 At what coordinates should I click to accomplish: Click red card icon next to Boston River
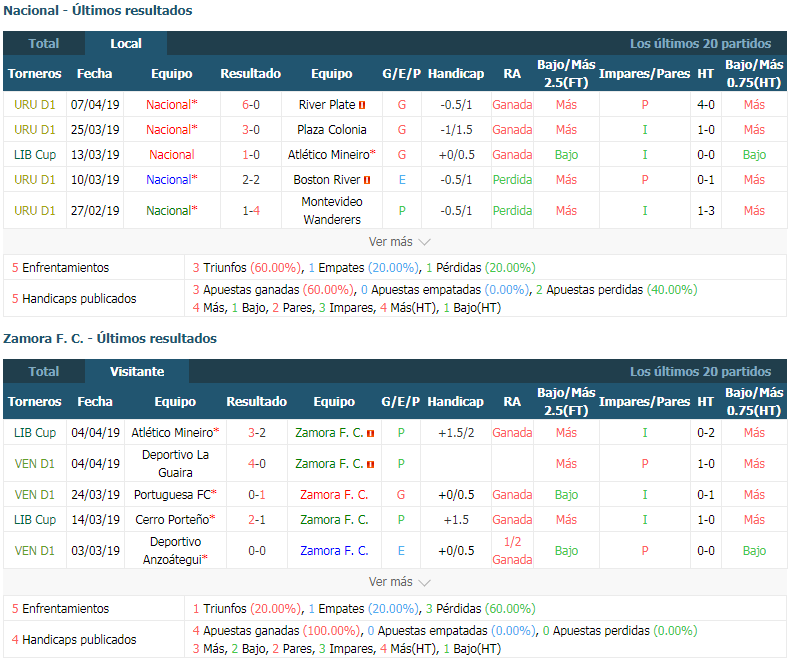[367, 180]
